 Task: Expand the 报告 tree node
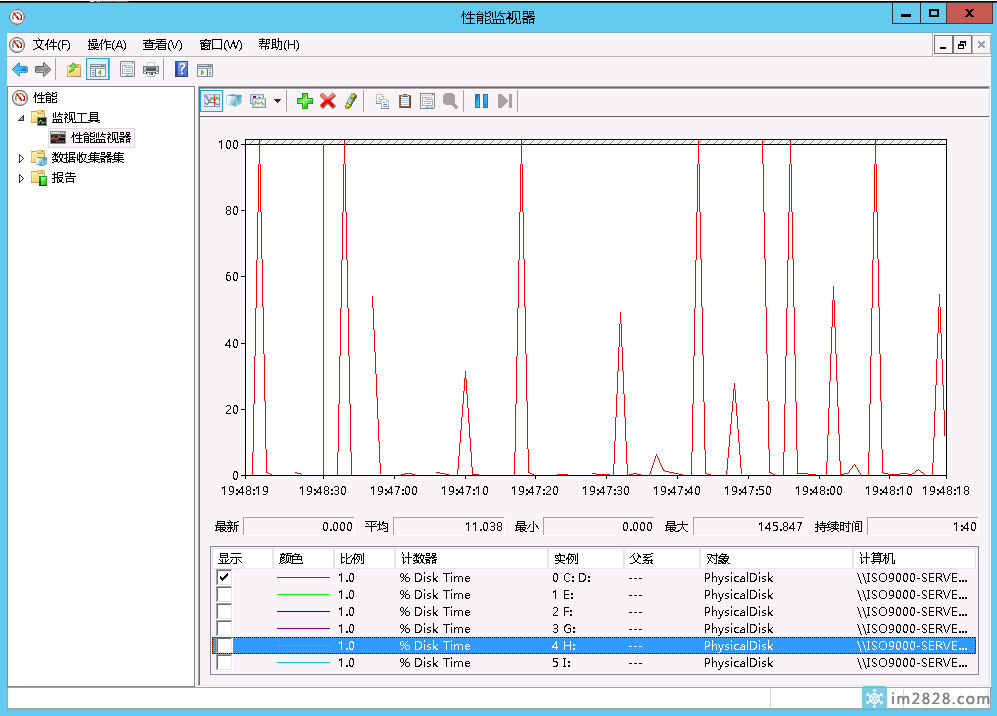22,178
